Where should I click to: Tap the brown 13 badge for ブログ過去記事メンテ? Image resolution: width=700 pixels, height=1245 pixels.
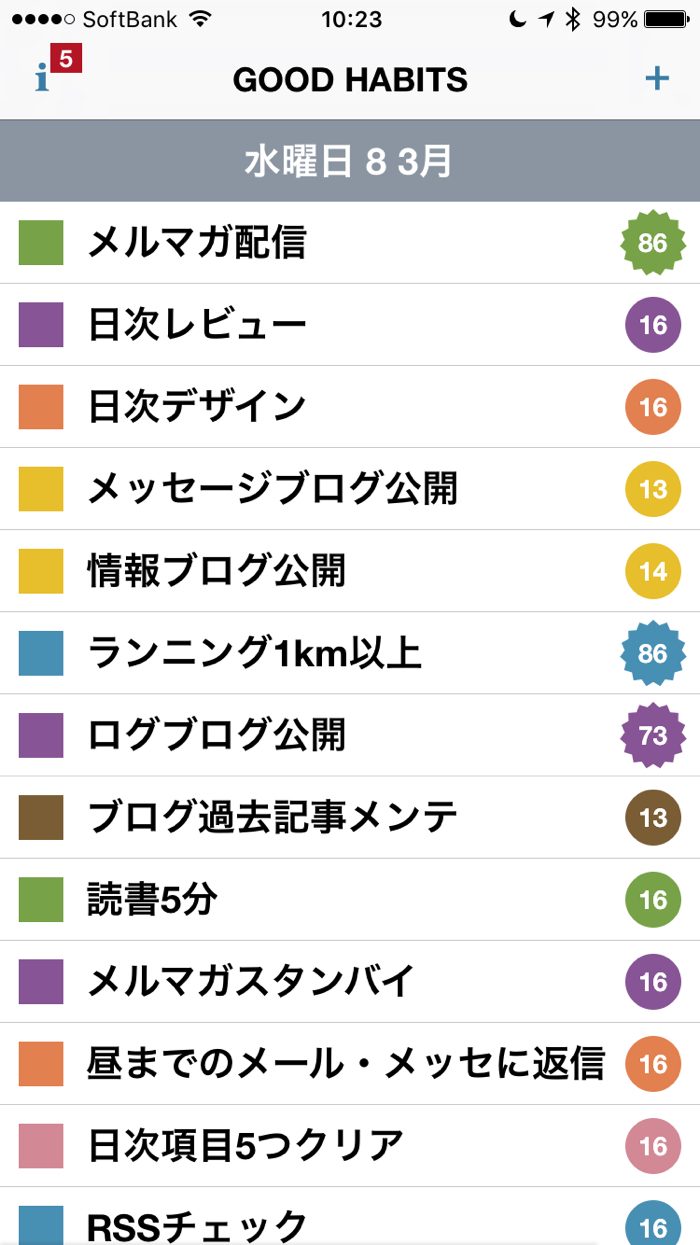pos(652,818)
